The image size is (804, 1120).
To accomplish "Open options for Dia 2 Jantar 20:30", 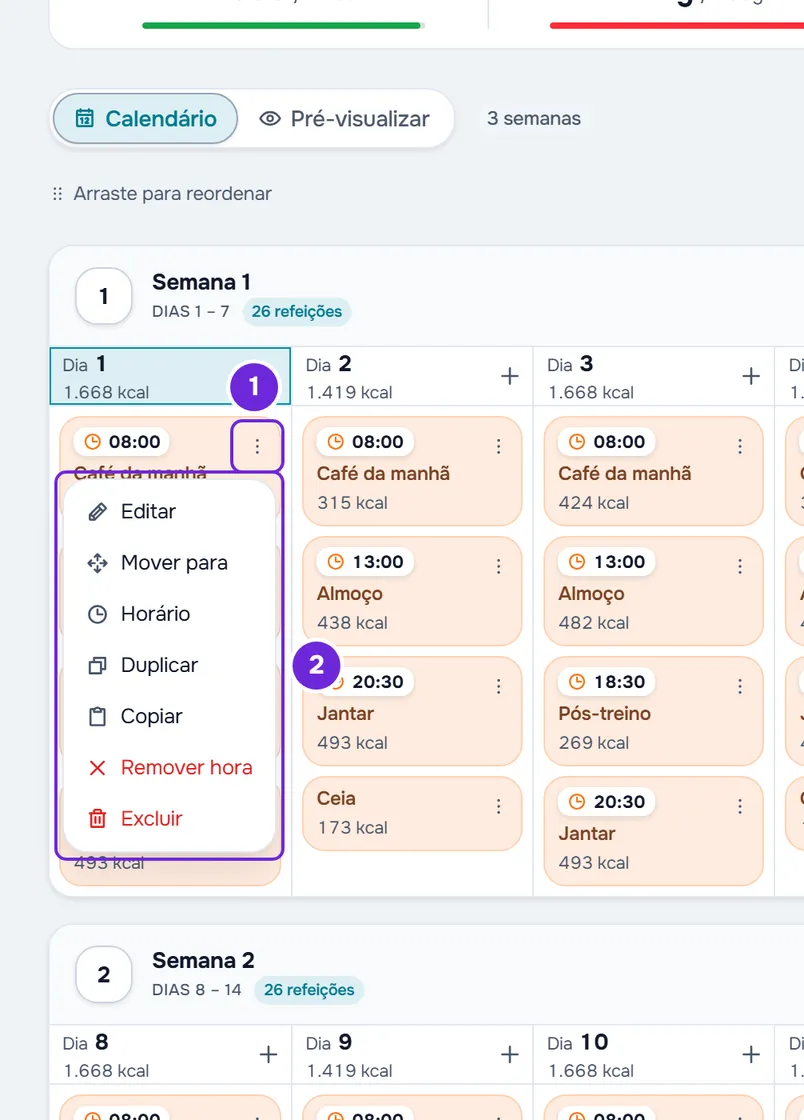I will [498, 686].
